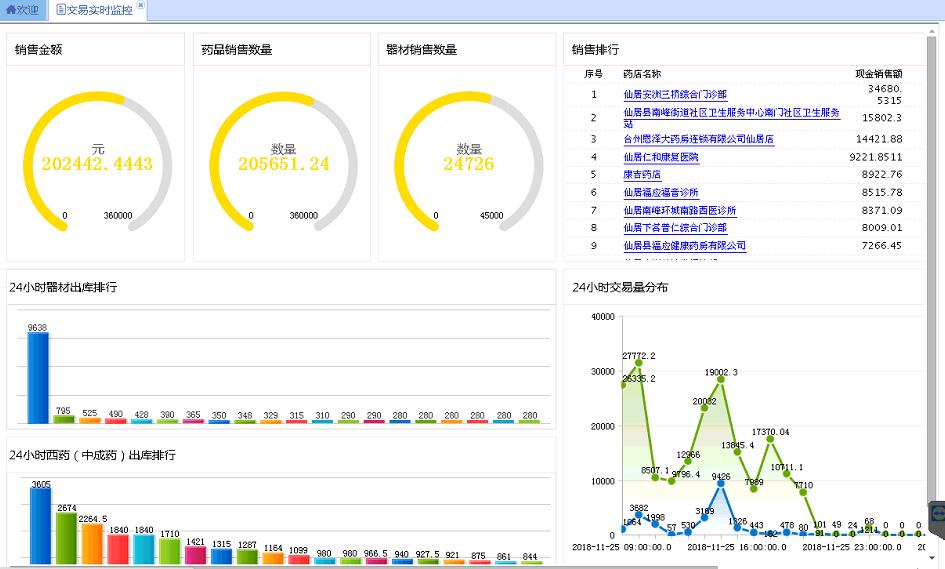
Task: Click the green bar labeled 795
Action: coord(63,420)
